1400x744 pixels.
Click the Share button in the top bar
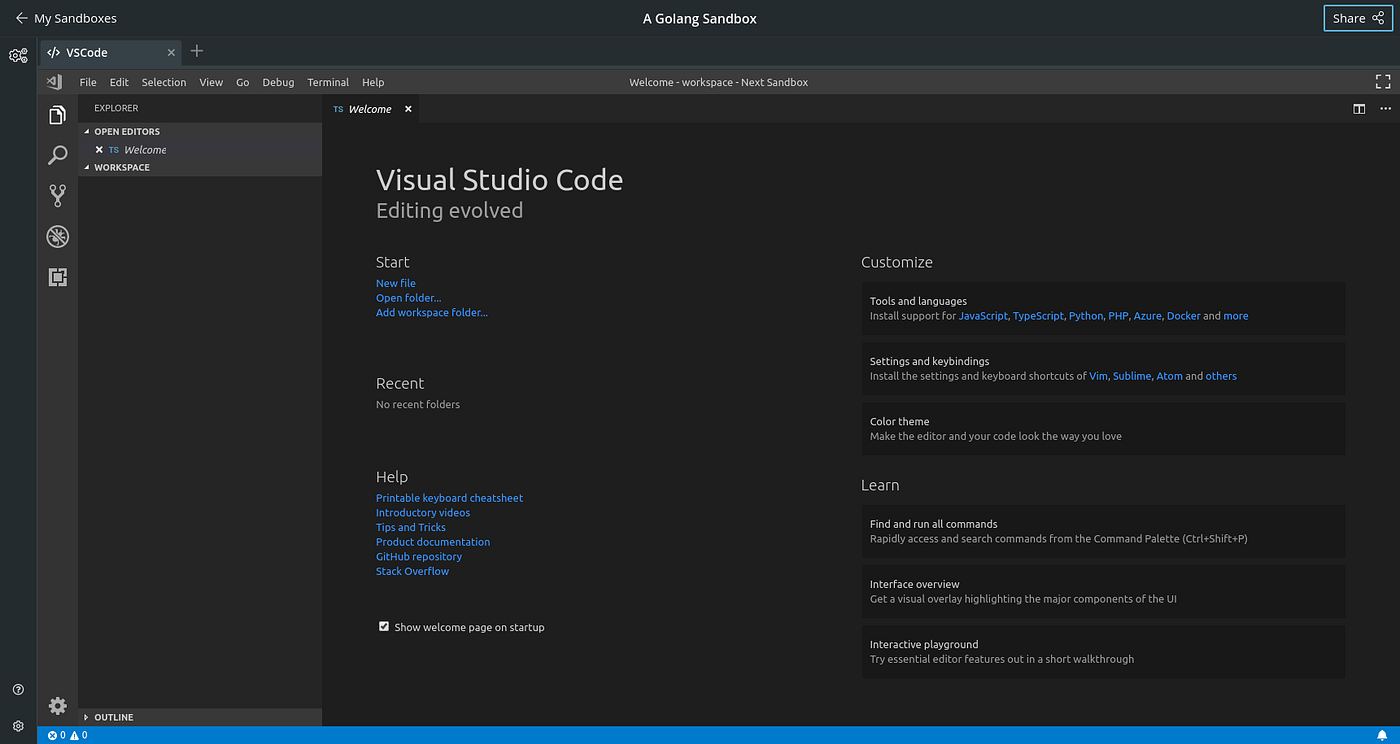tap(1357, 18)
